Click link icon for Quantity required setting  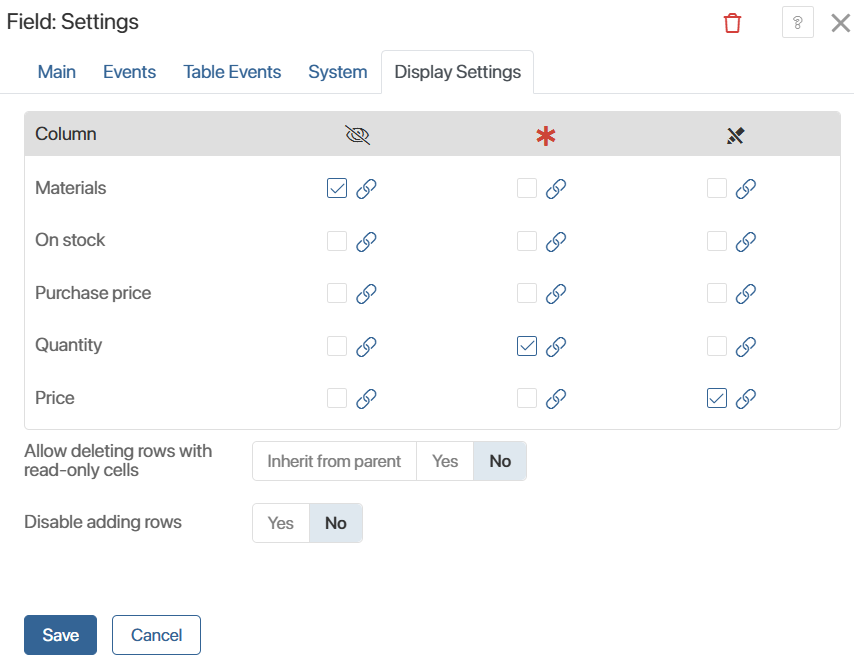(x=556, y=346)
